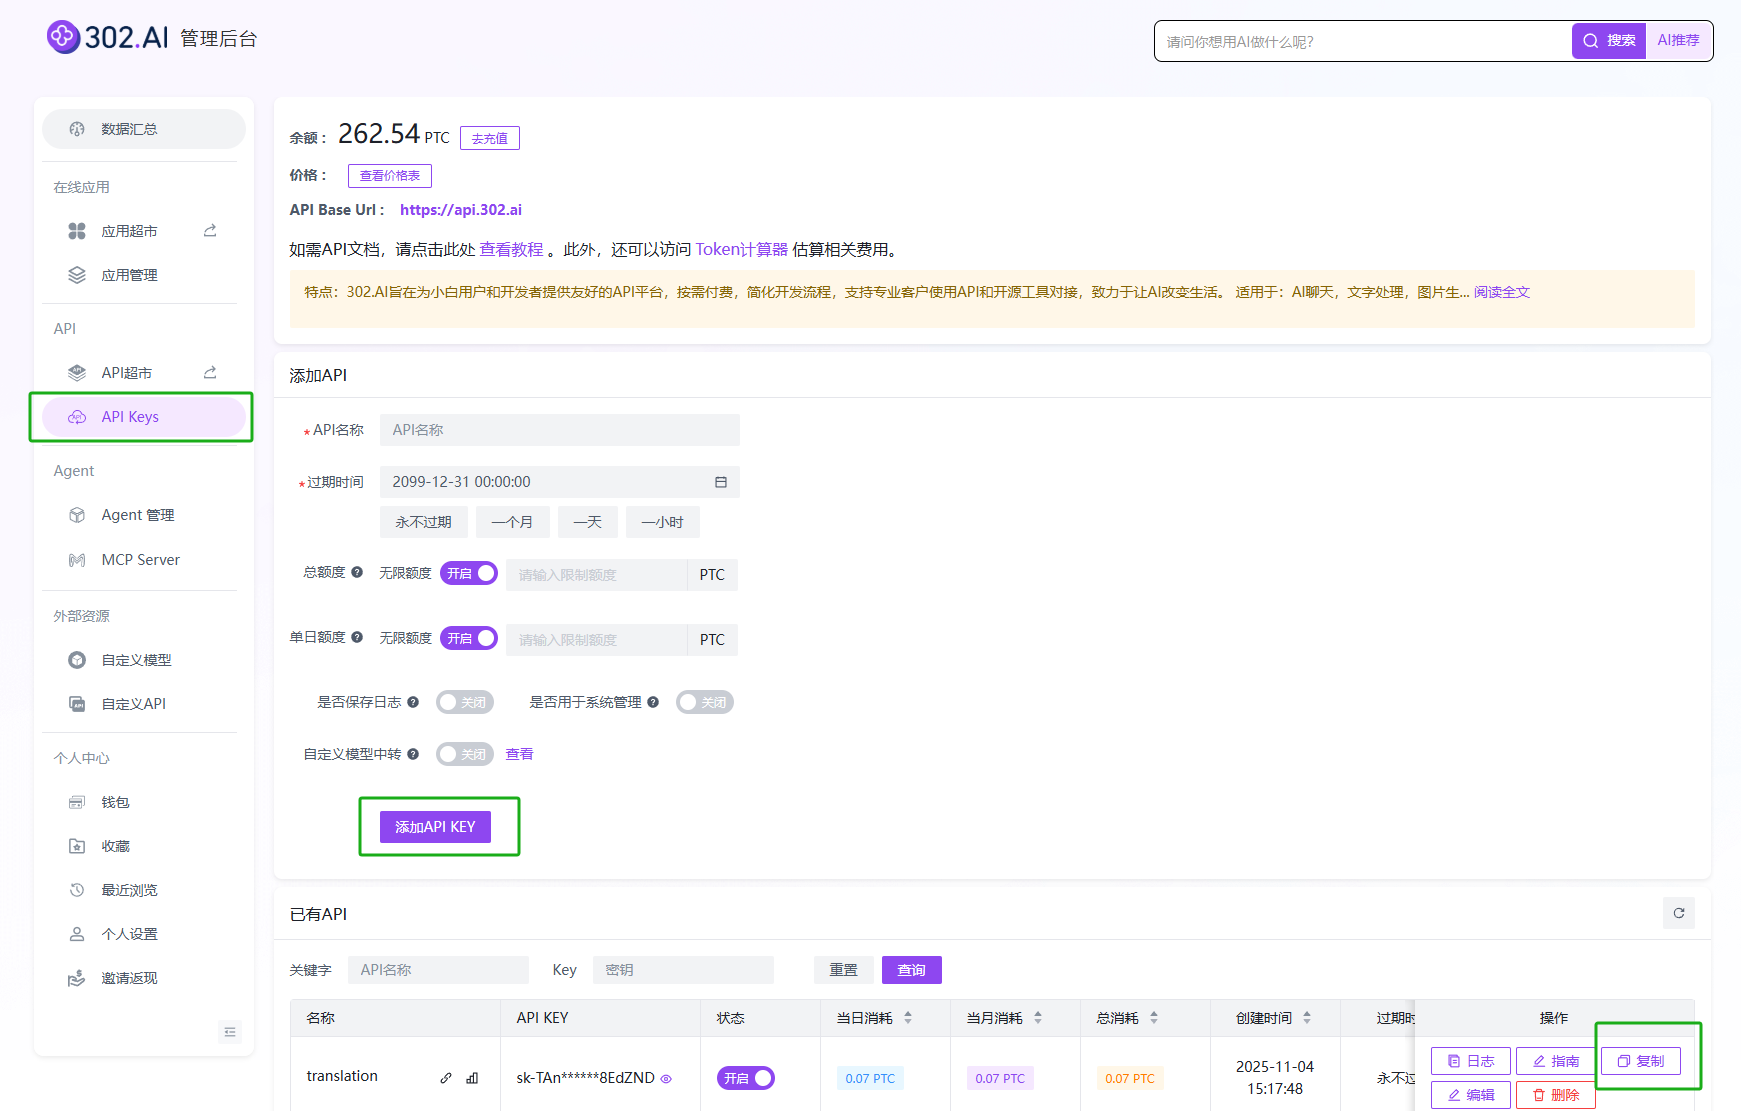Viewport: 1741px width, 1111px height.
Task: Refresh the 已有API list
Action: point(1679,913)
